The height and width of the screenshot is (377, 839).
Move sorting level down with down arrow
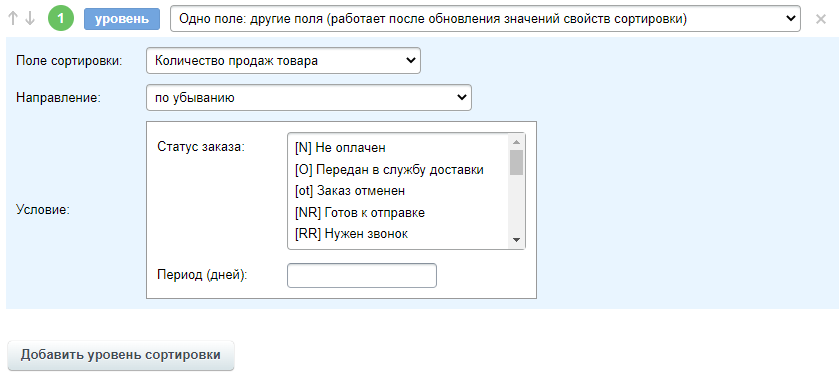click(30, 19)
